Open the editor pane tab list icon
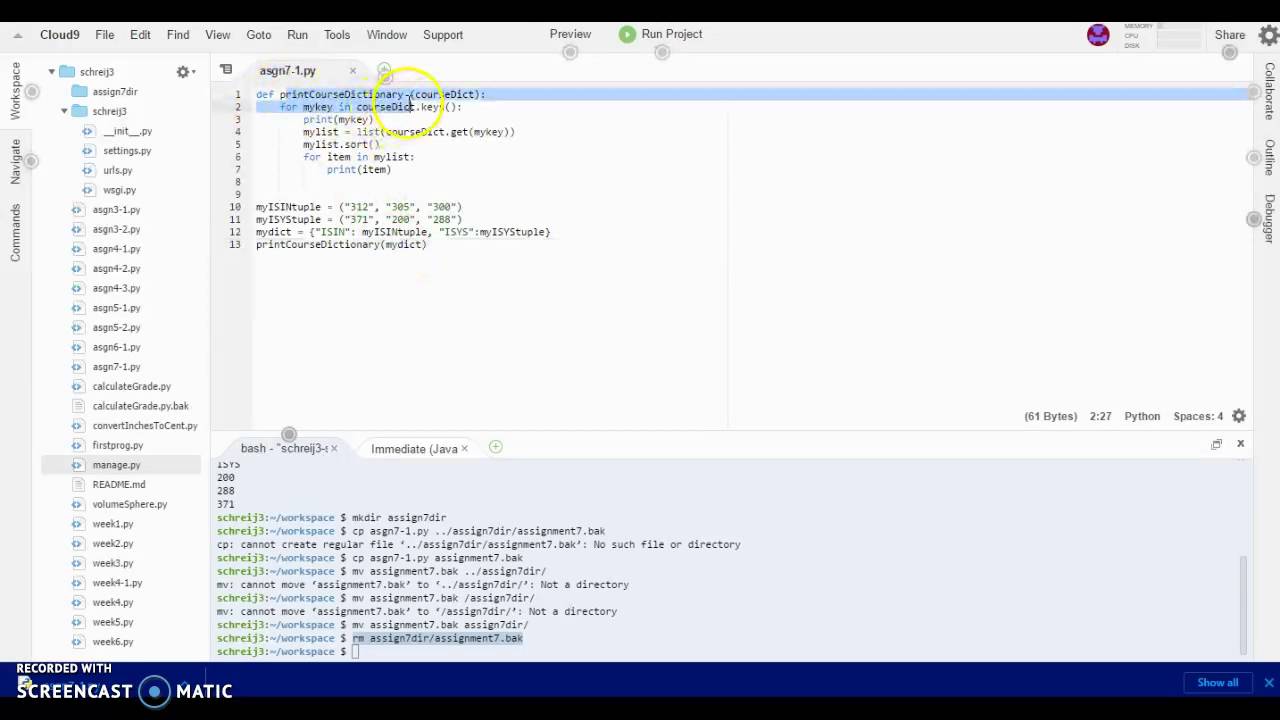1280x720 pixels. (x=226, y=70)
